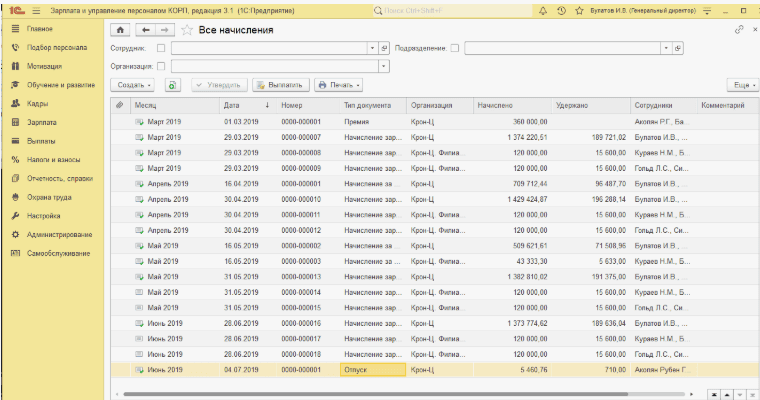Sort by Удержано column header
This screenshot has width=760, height=400.
591,105
